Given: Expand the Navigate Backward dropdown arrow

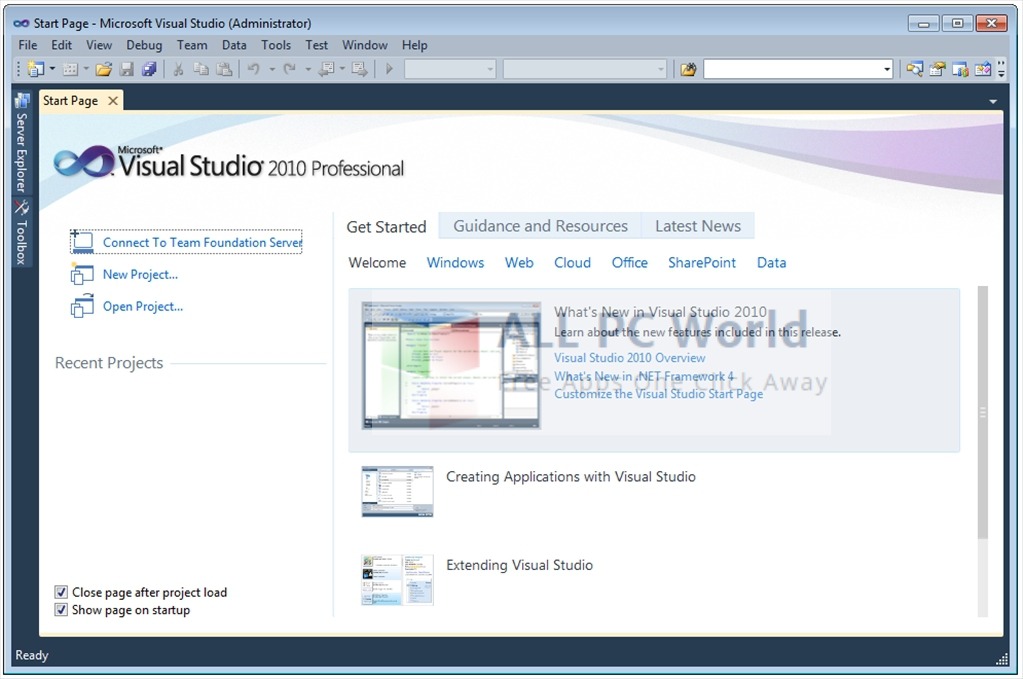Looking at the screenshot, I should [x=343, y=68].
